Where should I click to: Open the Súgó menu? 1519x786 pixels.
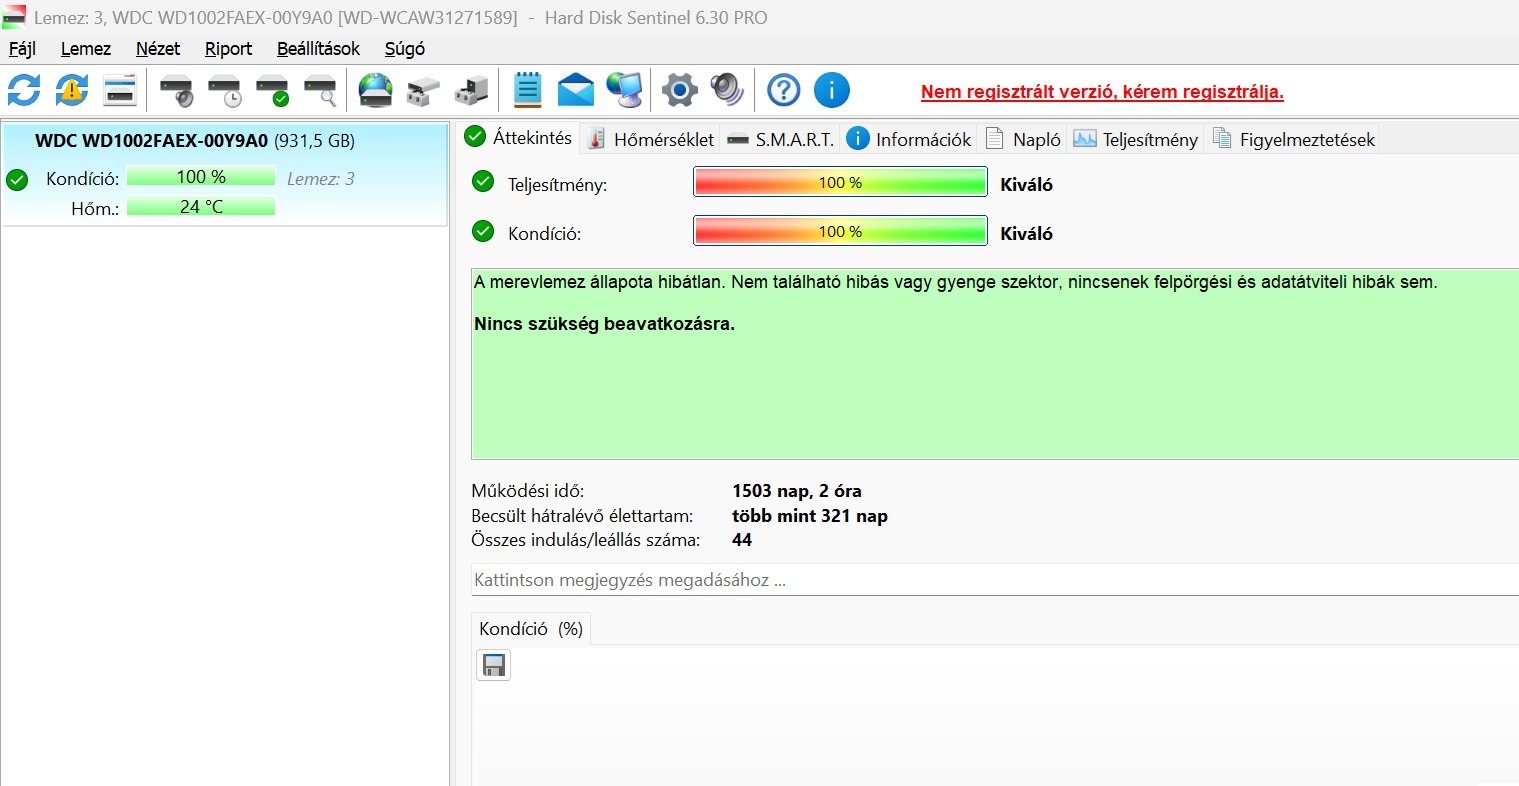pos(405,48)
